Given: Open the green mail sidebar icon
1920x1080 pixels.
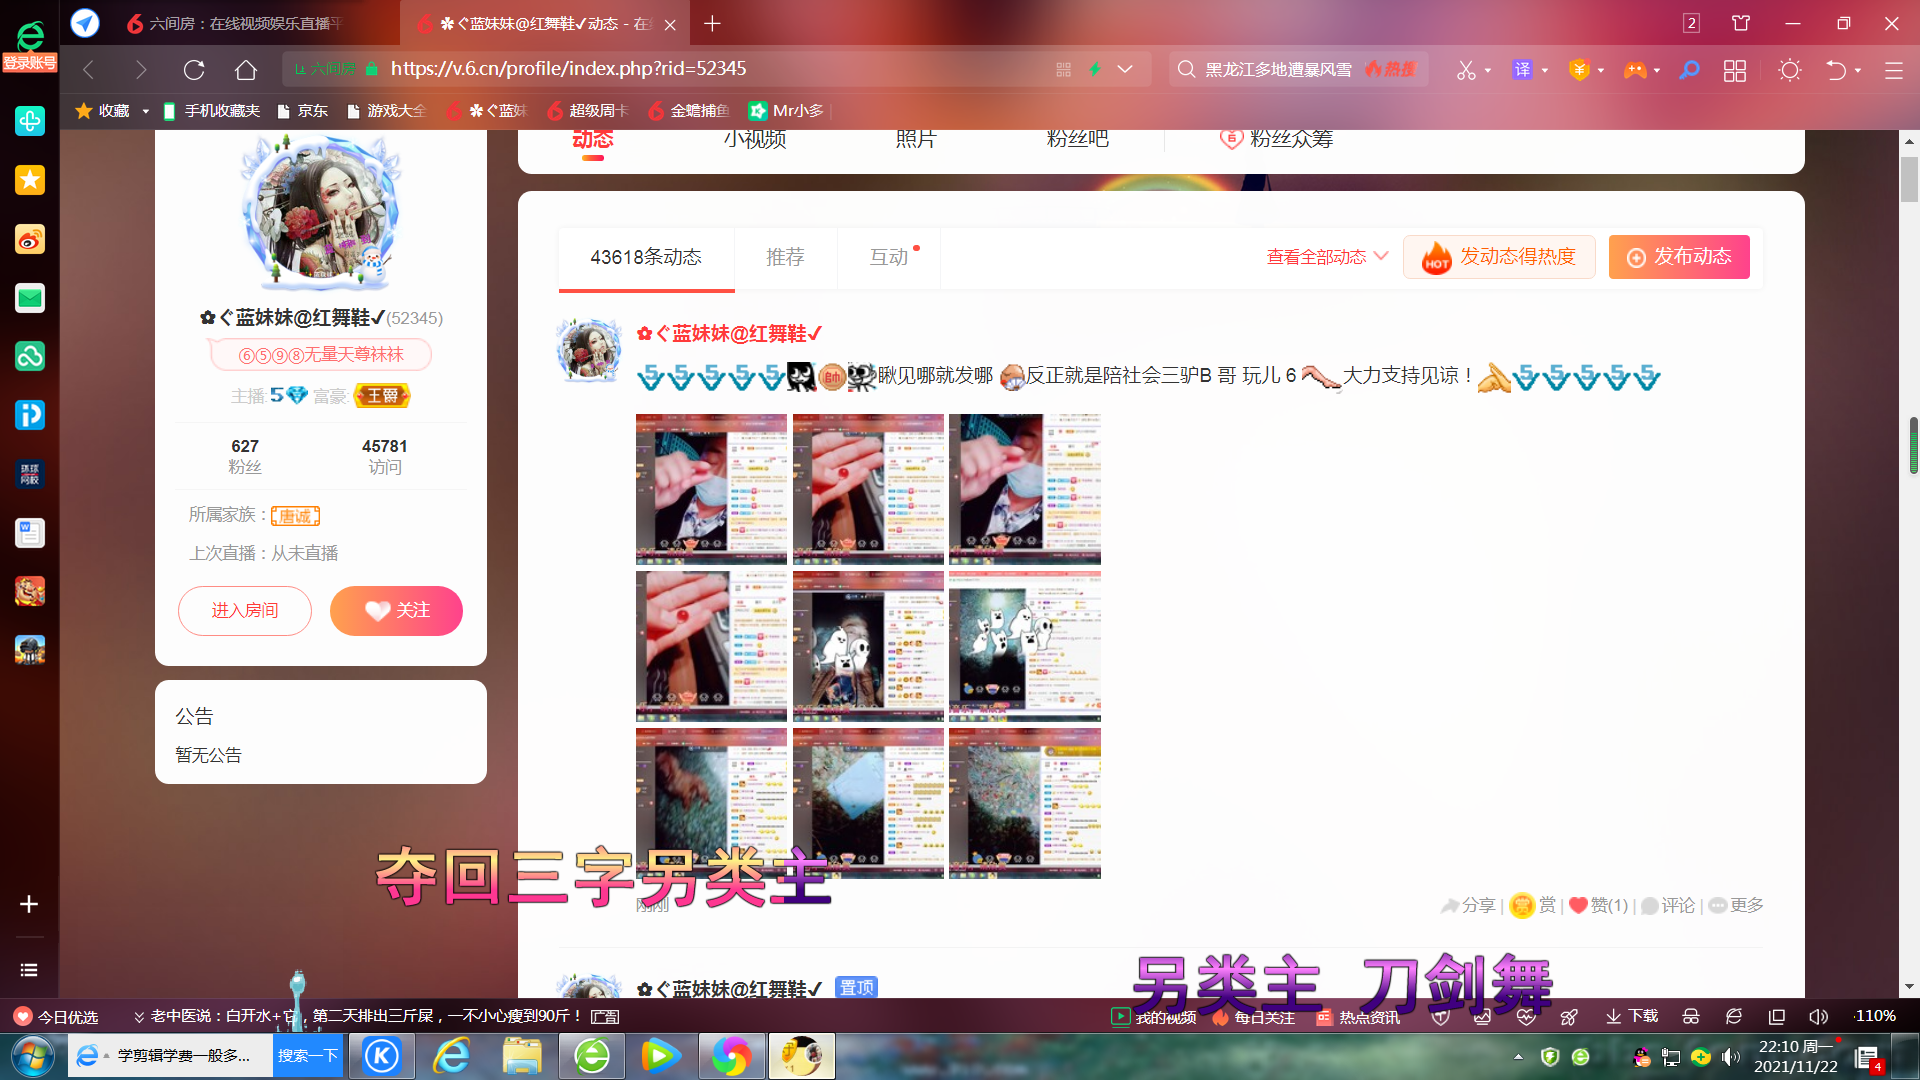Looking at the screenshot, I should (30, 298).
